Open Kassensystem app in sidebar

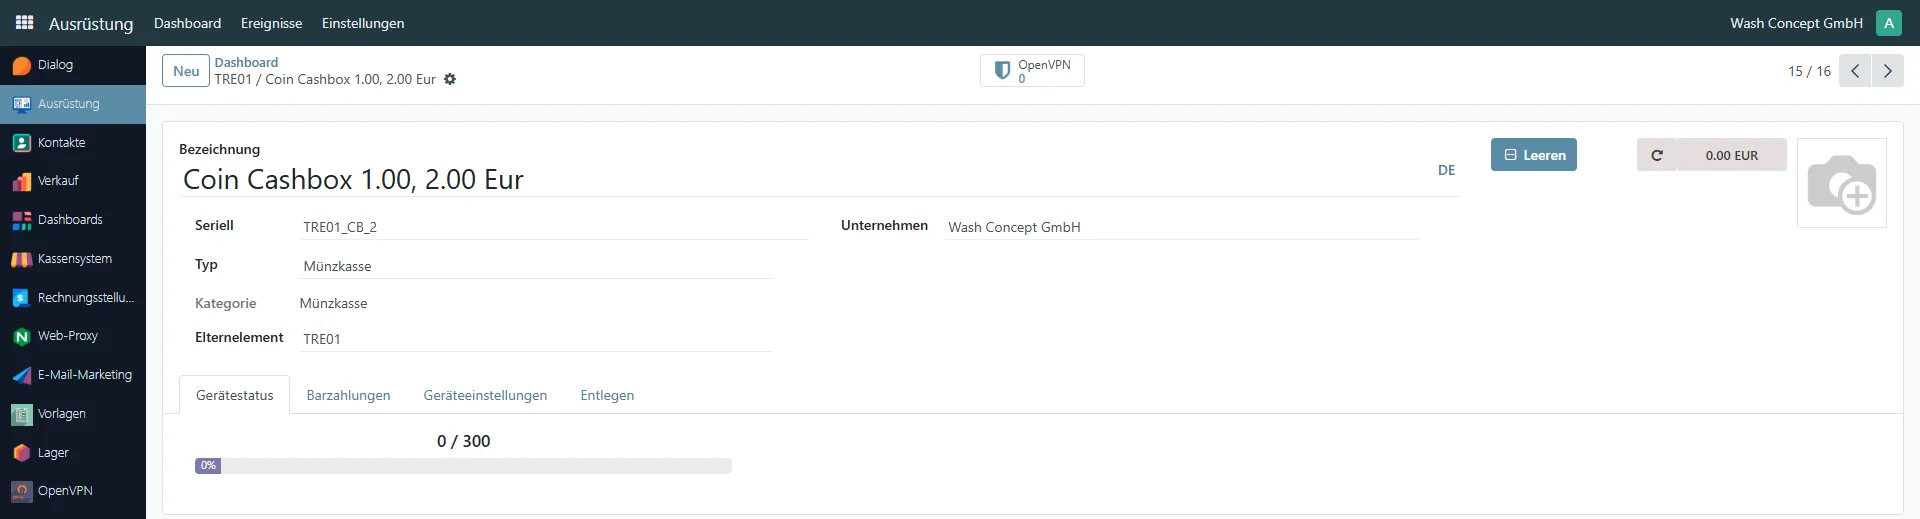(x=73, y=259)
